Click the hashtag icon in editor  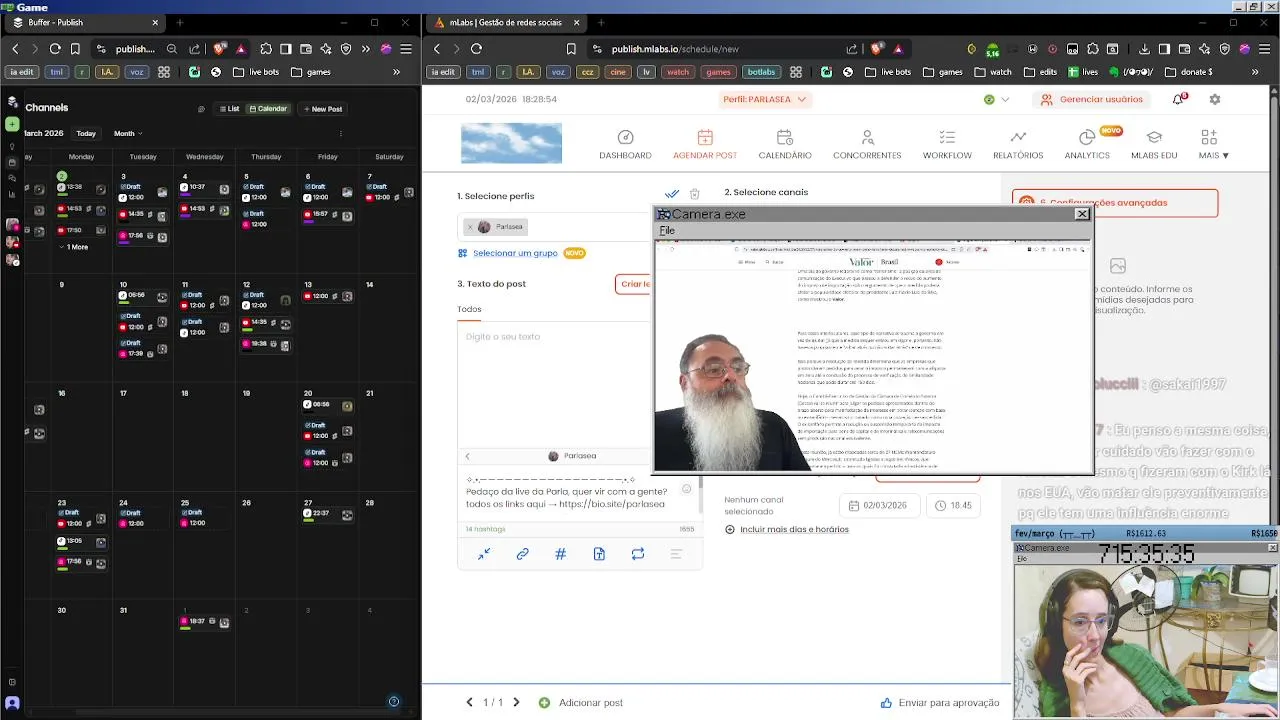click(560, 554)
